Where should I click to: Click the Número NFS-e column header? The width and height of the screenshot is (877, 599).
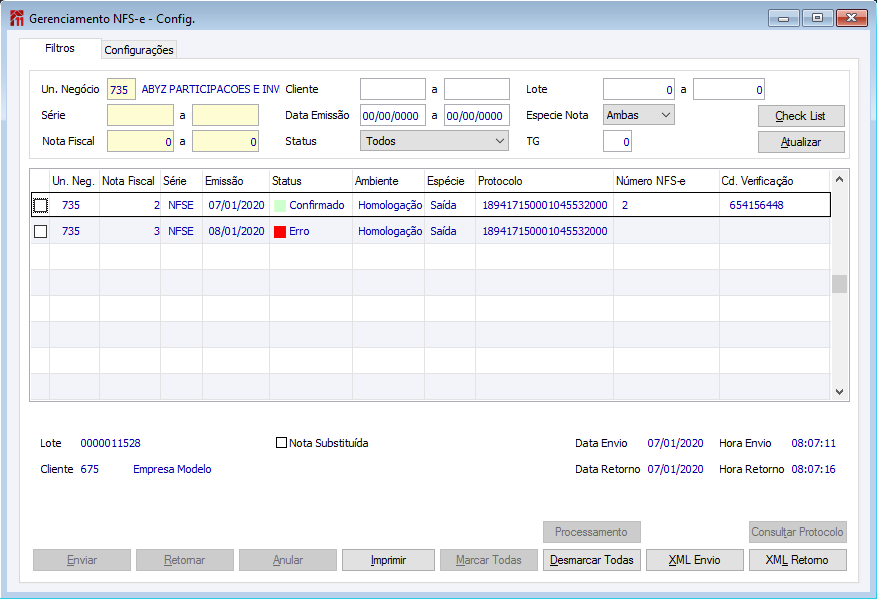coord(666,181)
